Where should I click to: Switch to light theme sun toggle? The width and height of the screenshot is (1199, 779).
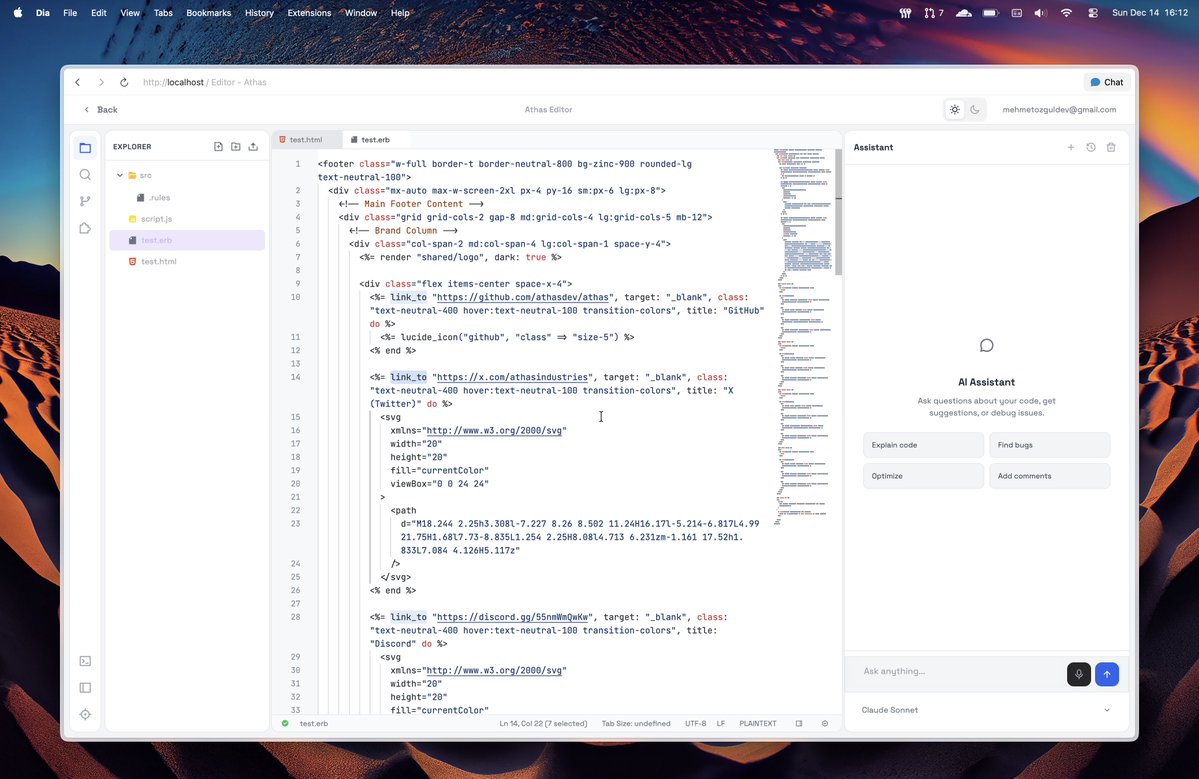click(x=954, y=109)
